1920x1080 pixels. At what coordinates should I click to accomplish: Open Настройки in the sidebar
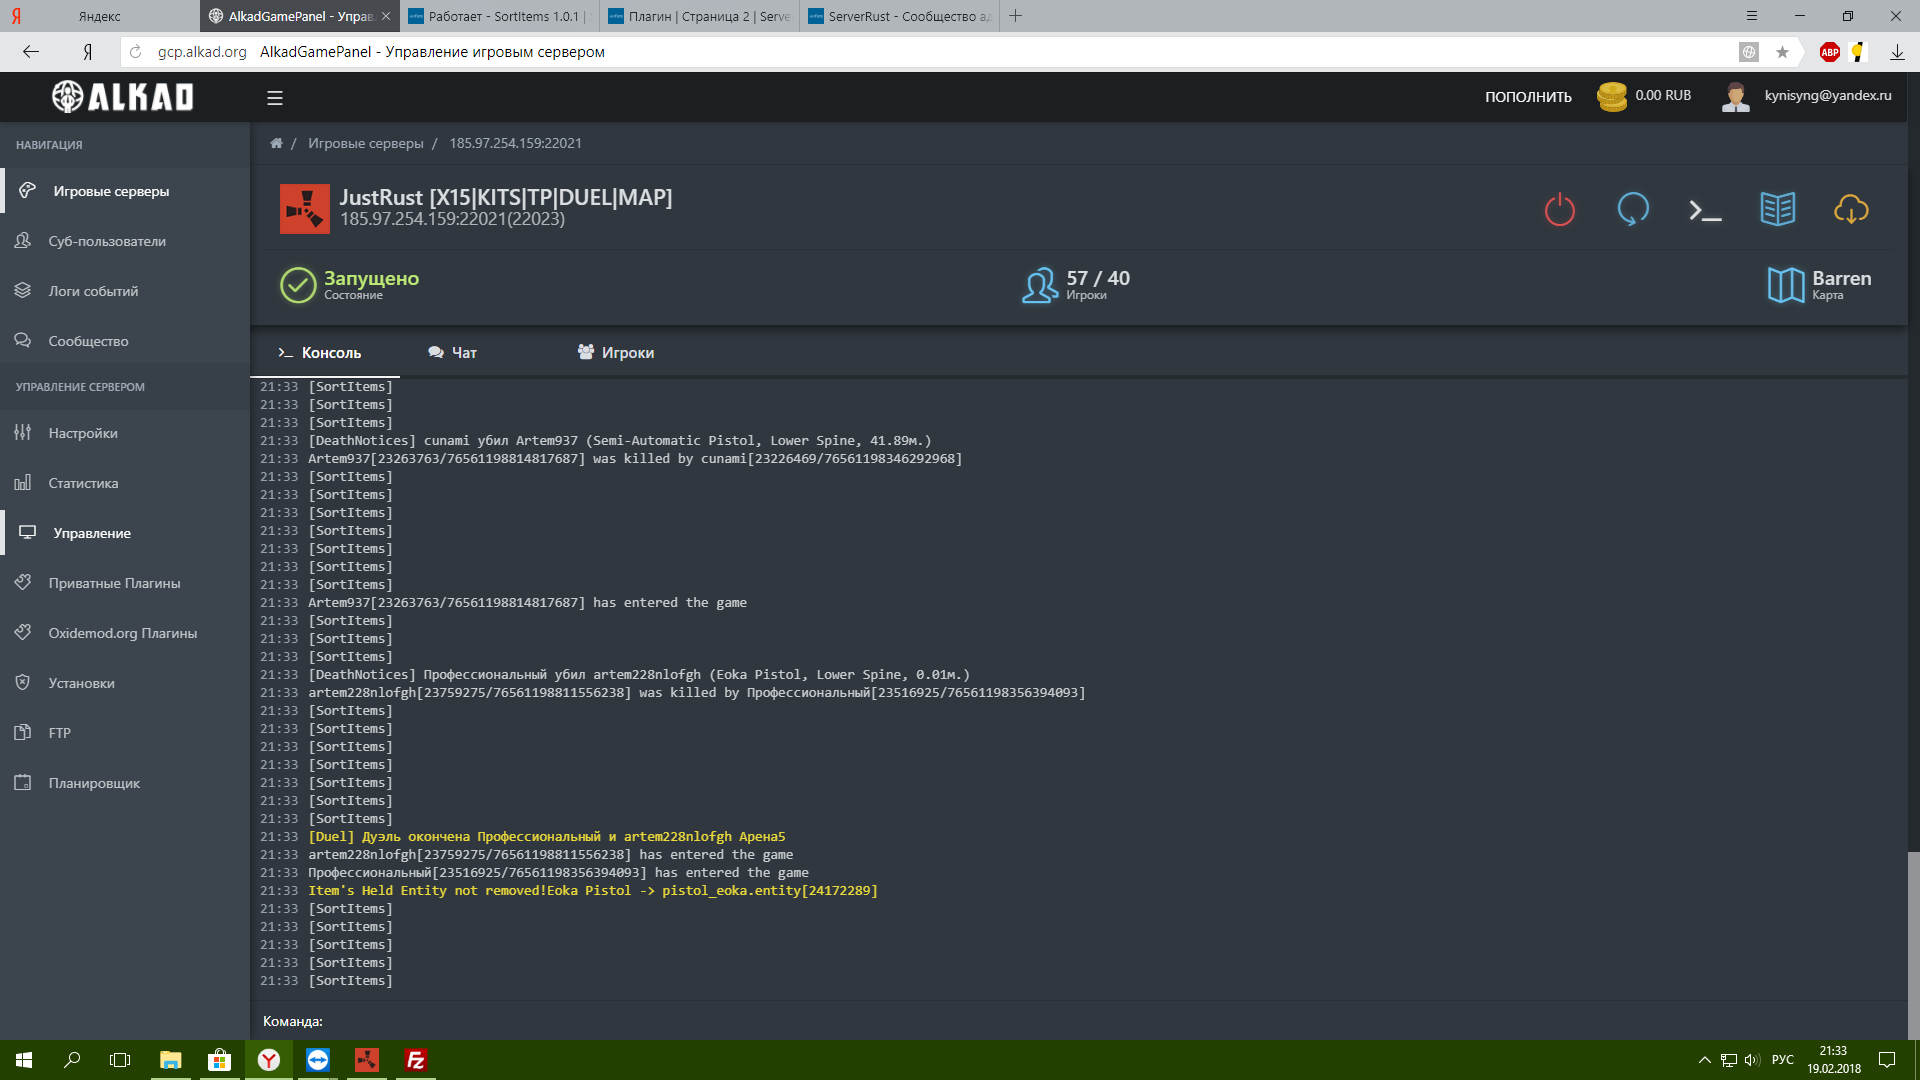[x=83, y=433]
